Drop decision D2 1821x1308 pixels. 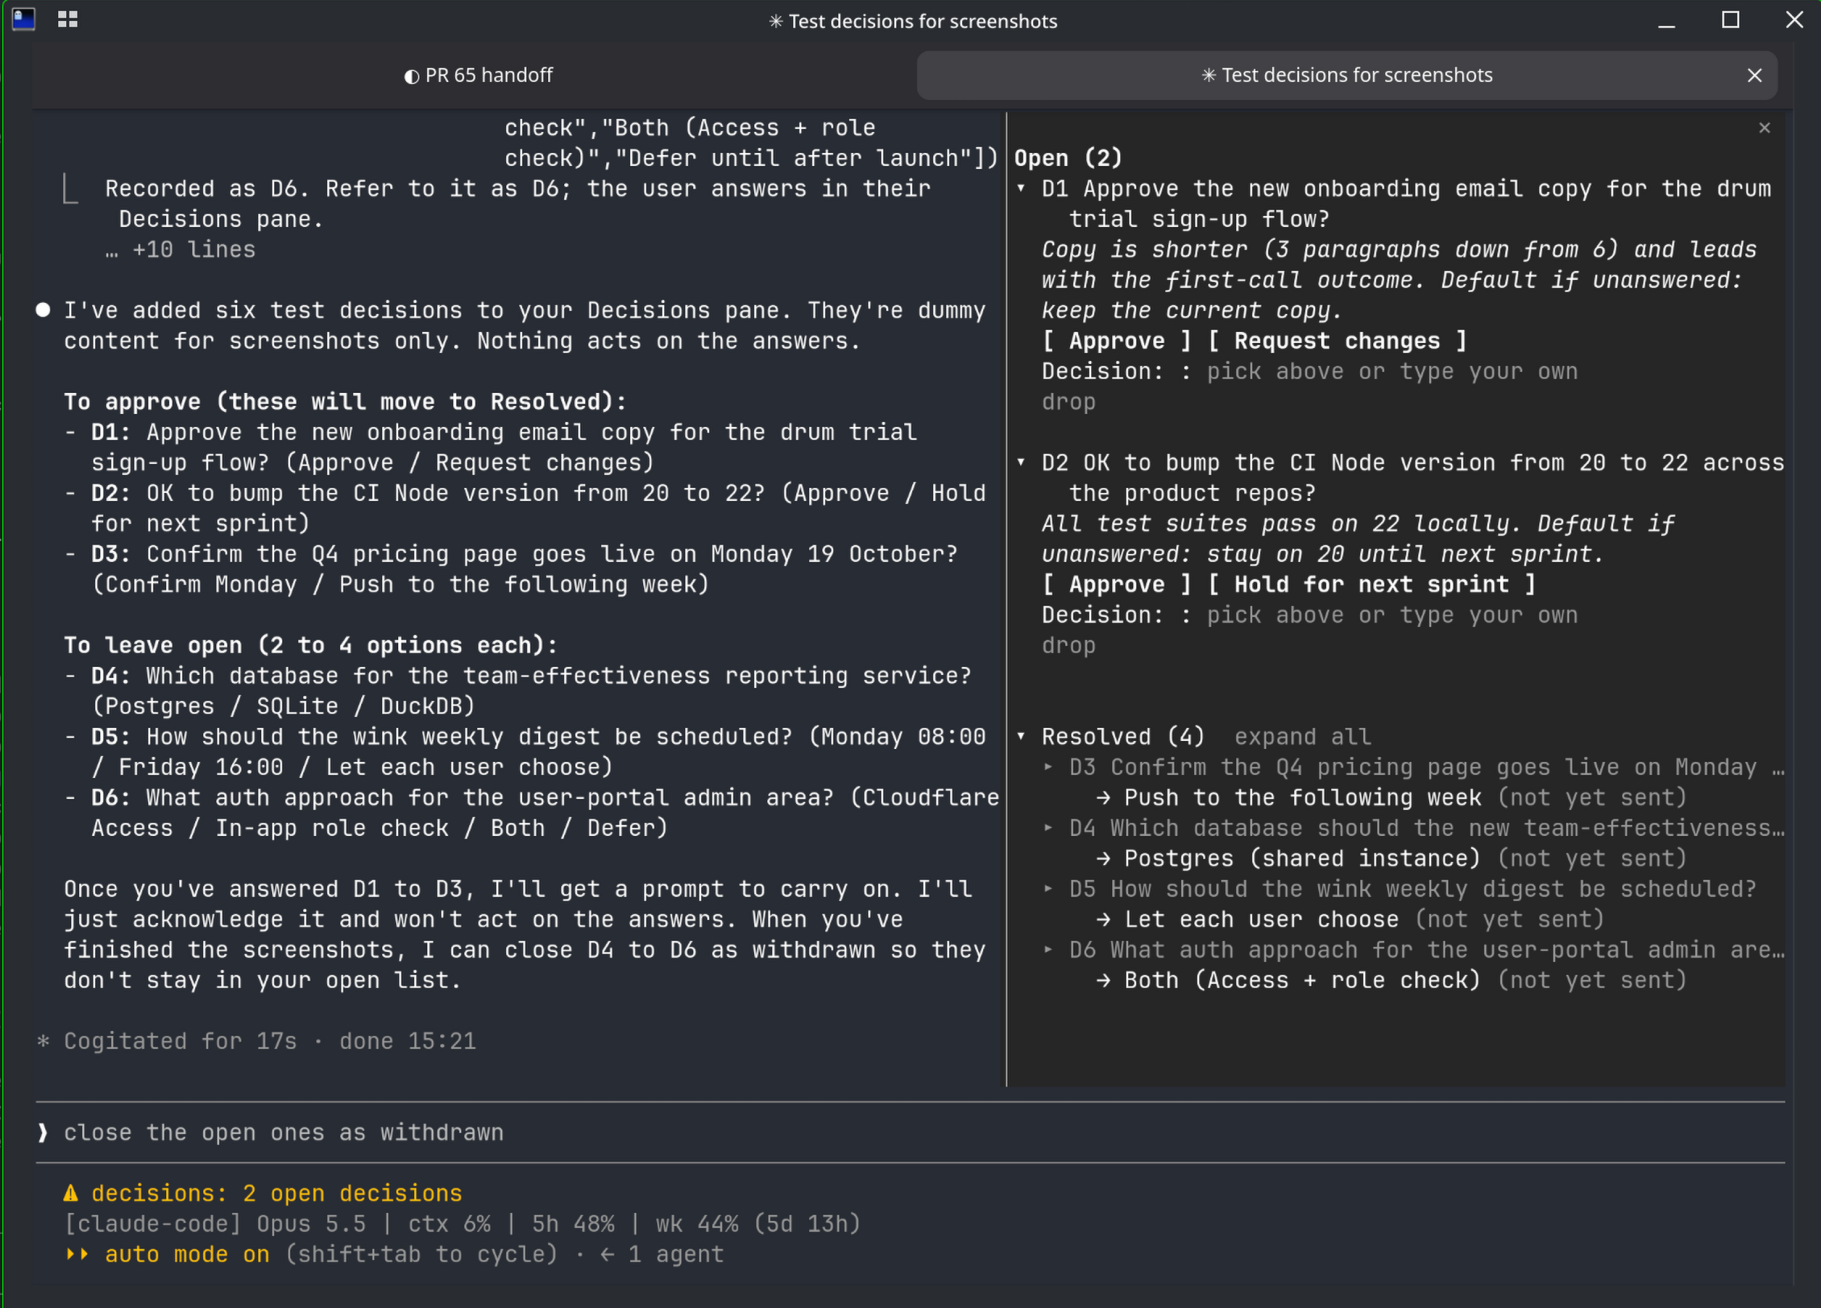point(1068,646)
